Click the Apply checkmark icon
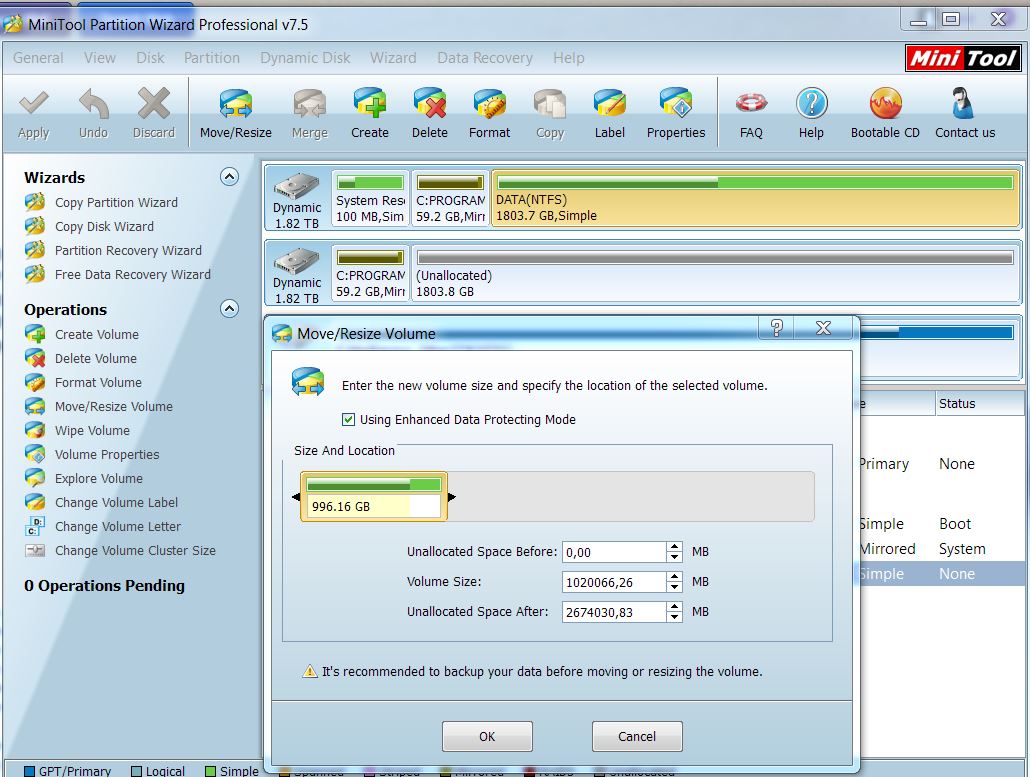Image resolution: width=1030 pixels, height=777 pixels. (34, 103)
